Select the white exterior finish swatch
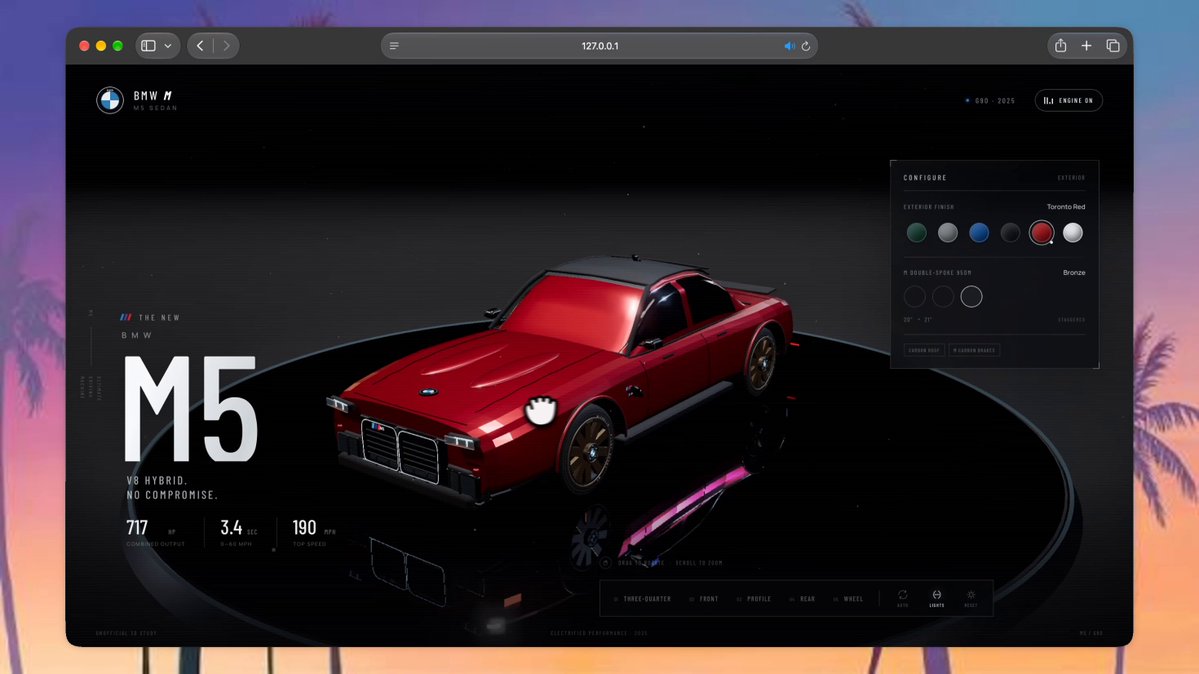This screenshot has height=674, width=1199. (x=1073, y=233)
